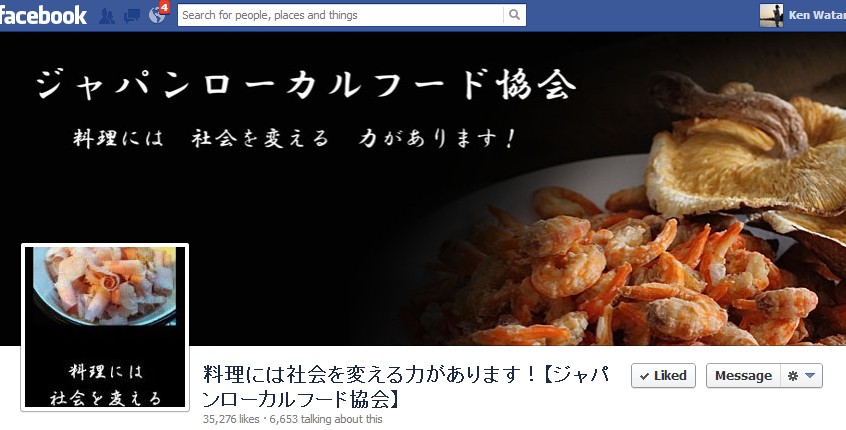This screenshot has height=430, width=846.
Task: Toggle the Liked button to unlike page
Action: point(663,376)
